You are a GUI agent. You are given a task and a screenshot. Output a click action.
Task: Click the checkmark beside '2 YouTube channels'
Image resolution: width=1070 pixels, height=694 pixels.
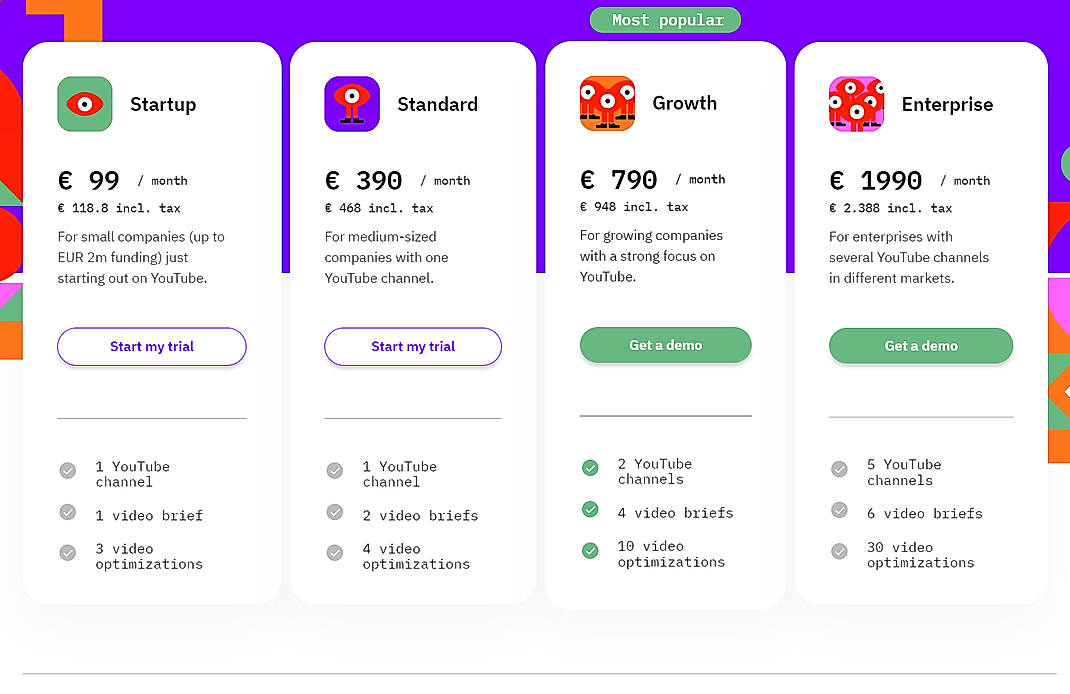[x=590, y=467]
